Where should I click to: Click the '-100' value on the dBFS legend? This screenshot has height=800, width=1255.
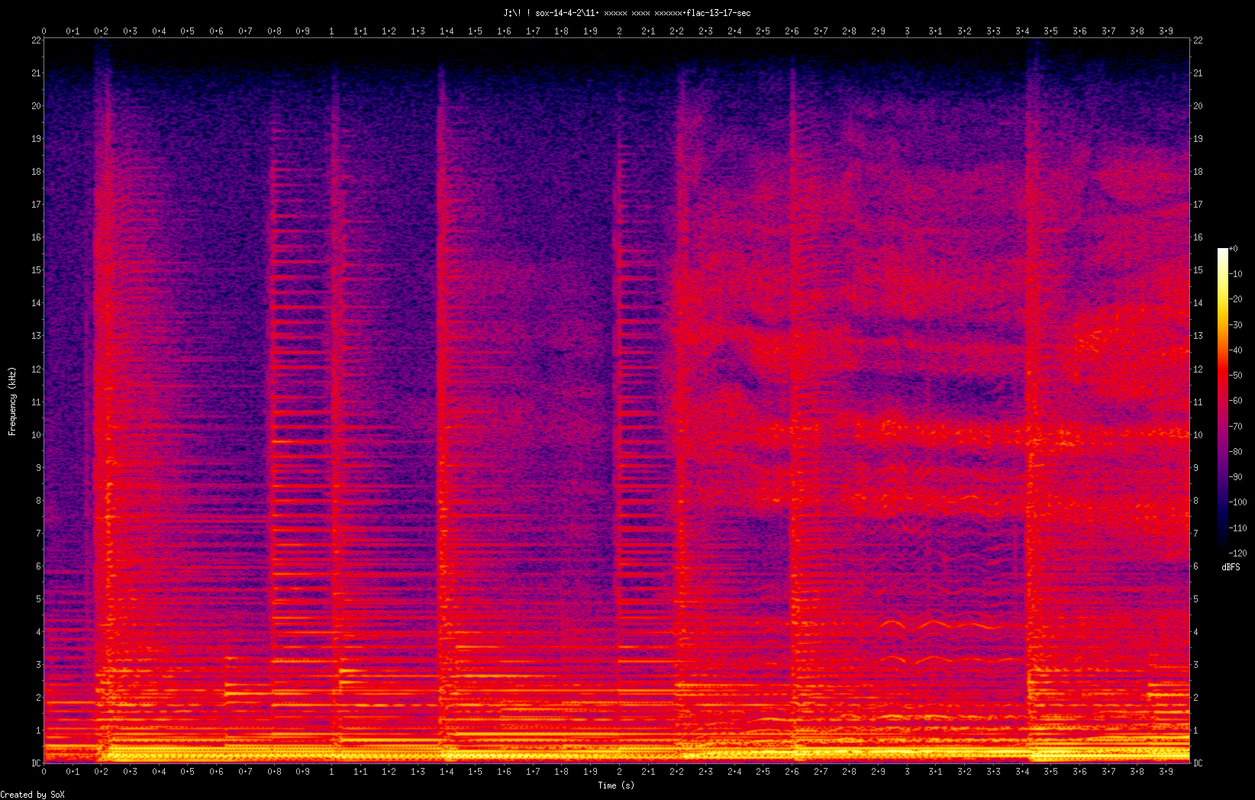click(x=1238, y=501)
